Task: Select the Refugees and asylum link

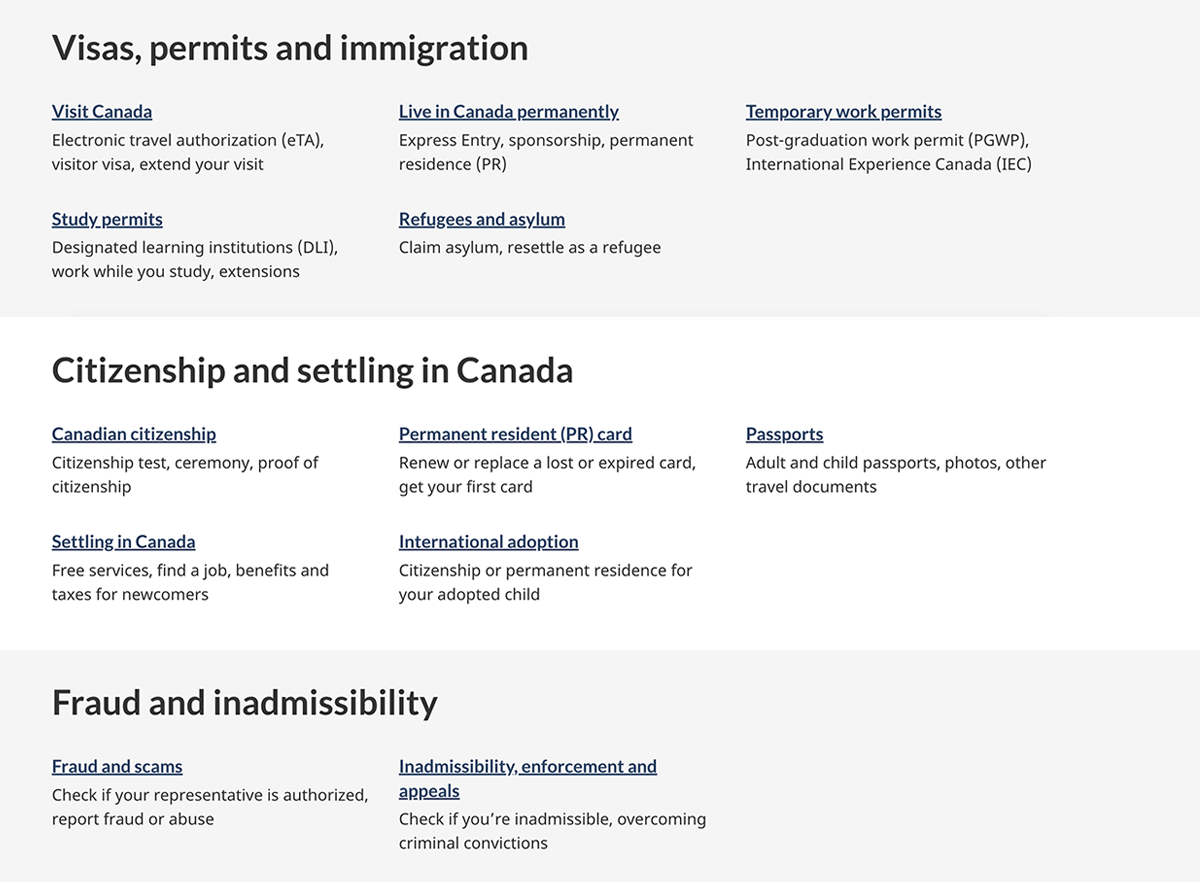Action: 481,220
